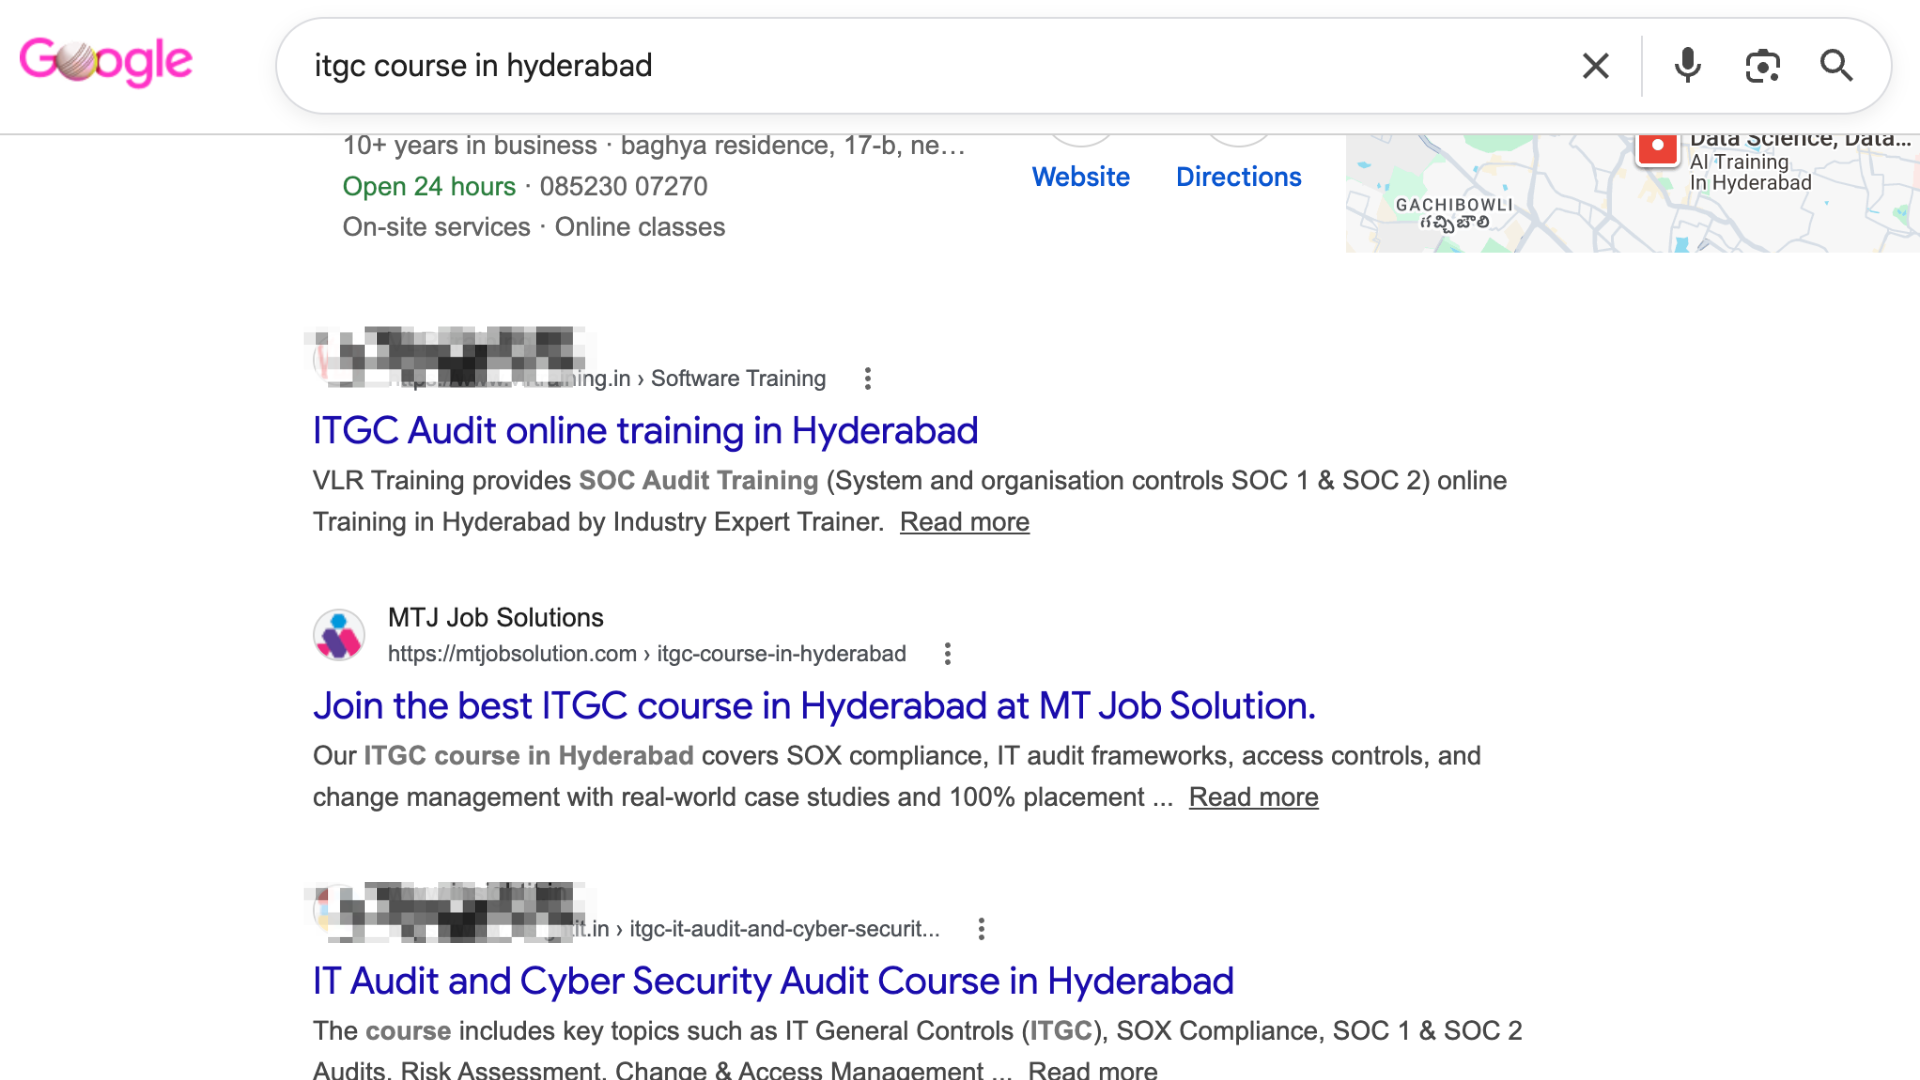The width and height of the screenshot is (1920, 1080).
Task: Click the phone number 085230 07270
Action: tap(623, 187)
